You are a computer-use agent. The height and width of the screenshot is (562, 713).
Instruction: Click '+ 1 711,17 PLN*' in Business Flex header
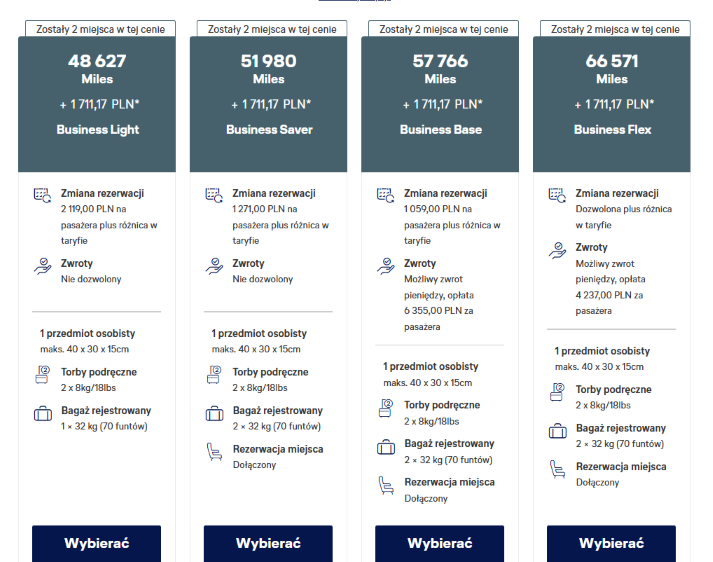pos(614,105)
